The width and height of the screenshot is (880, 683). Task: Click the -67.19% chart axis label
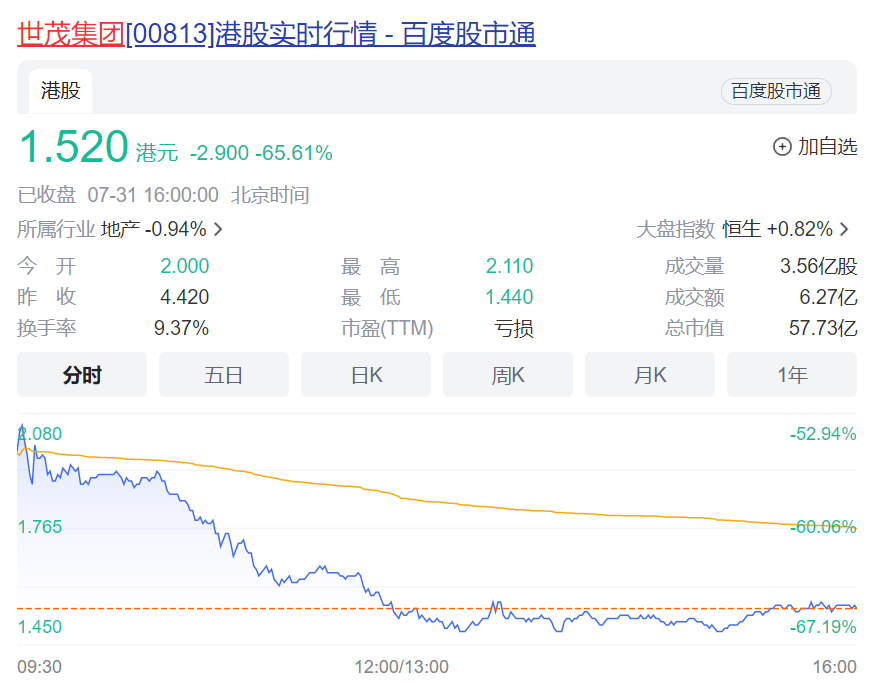point(823,627)
